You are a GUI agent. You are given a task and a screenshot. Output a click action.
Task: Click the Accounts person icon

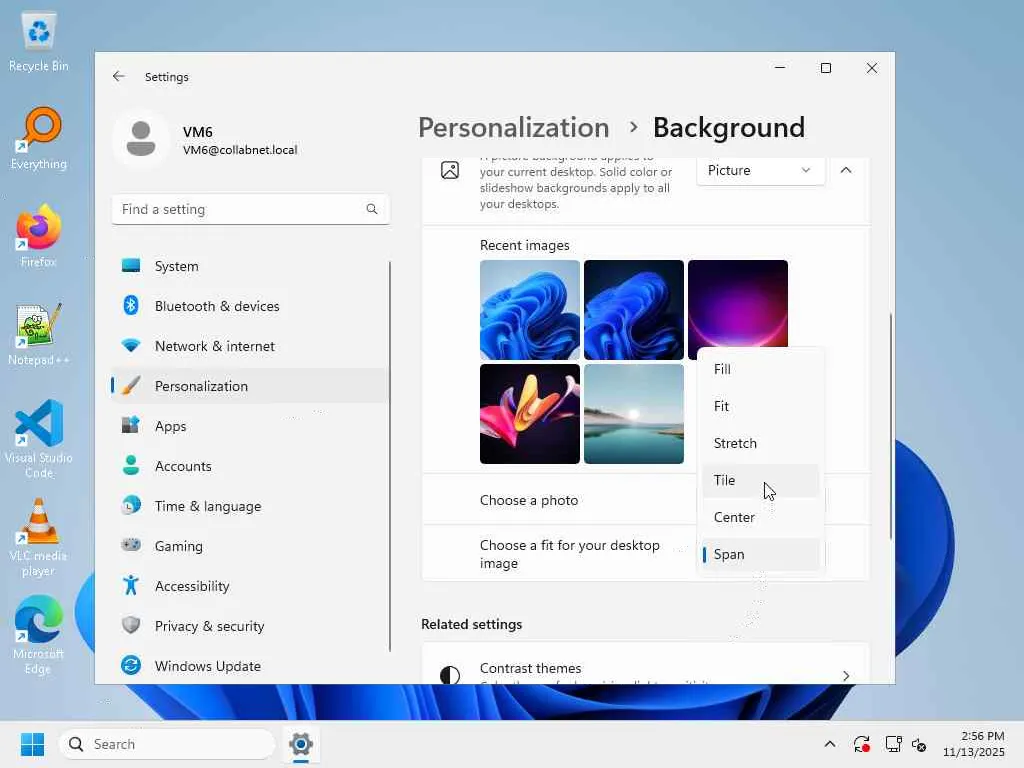(131, 465)
